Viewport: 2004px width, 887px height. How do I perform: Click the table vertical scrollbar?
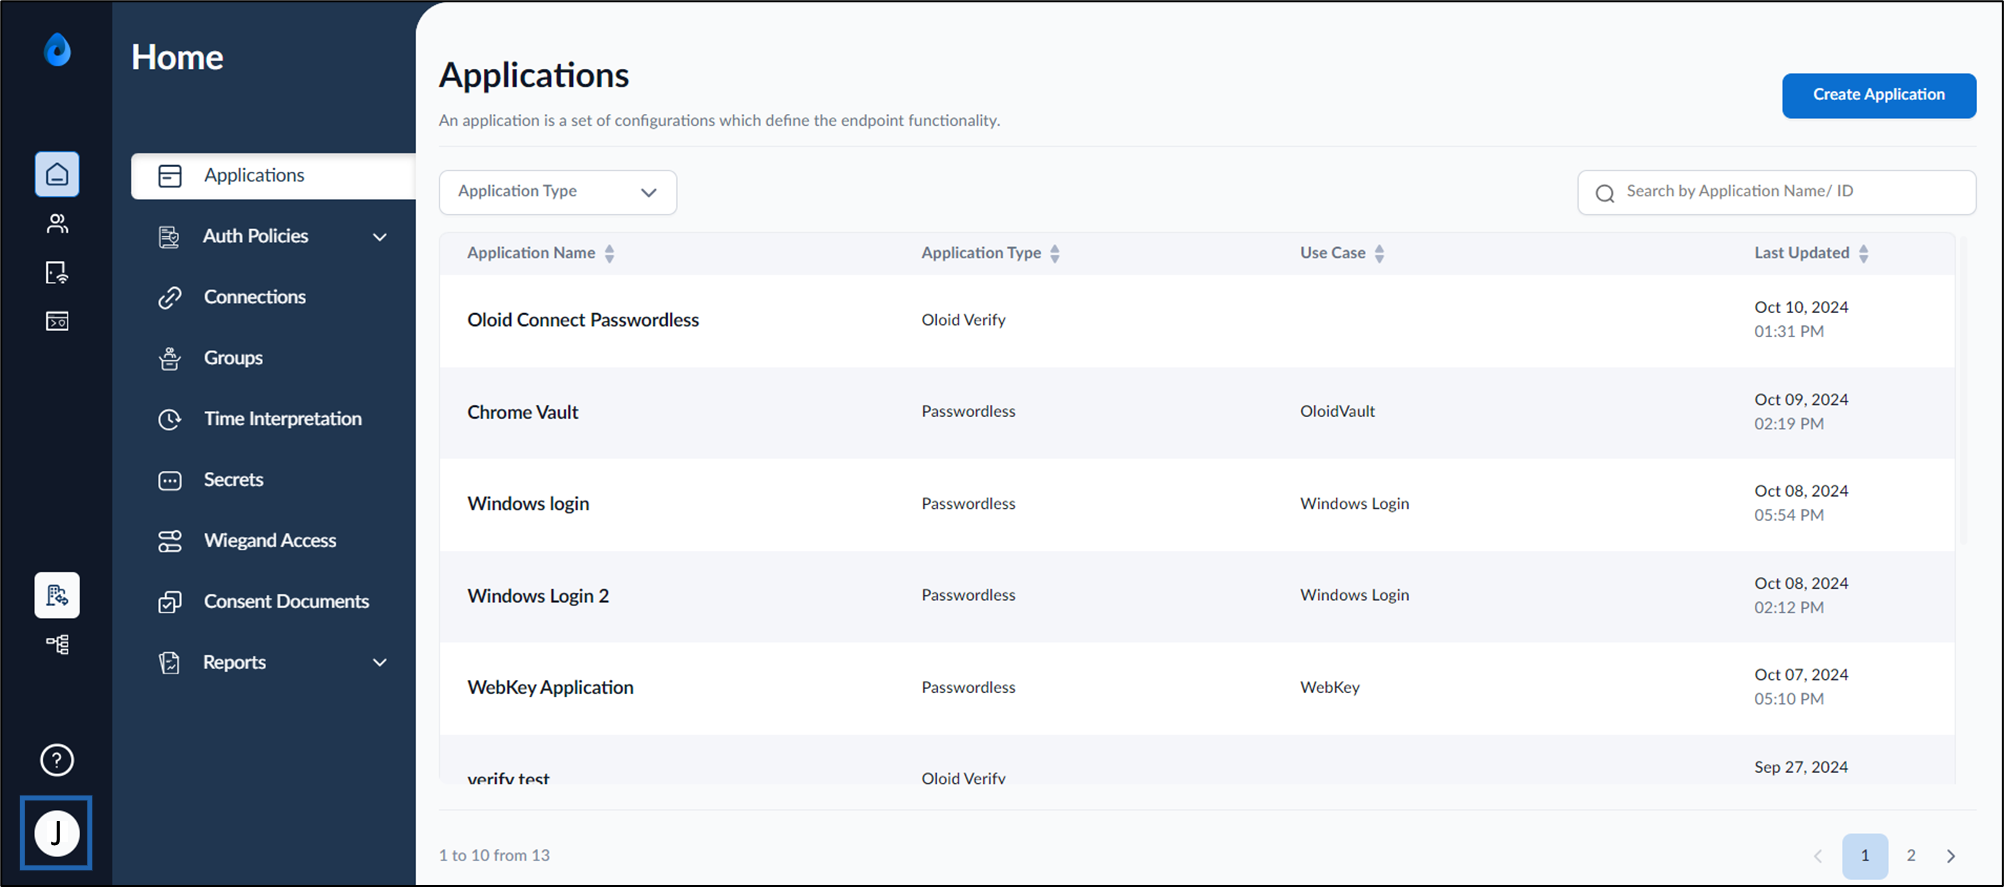pyautogui.click(x=1963, y=390)
